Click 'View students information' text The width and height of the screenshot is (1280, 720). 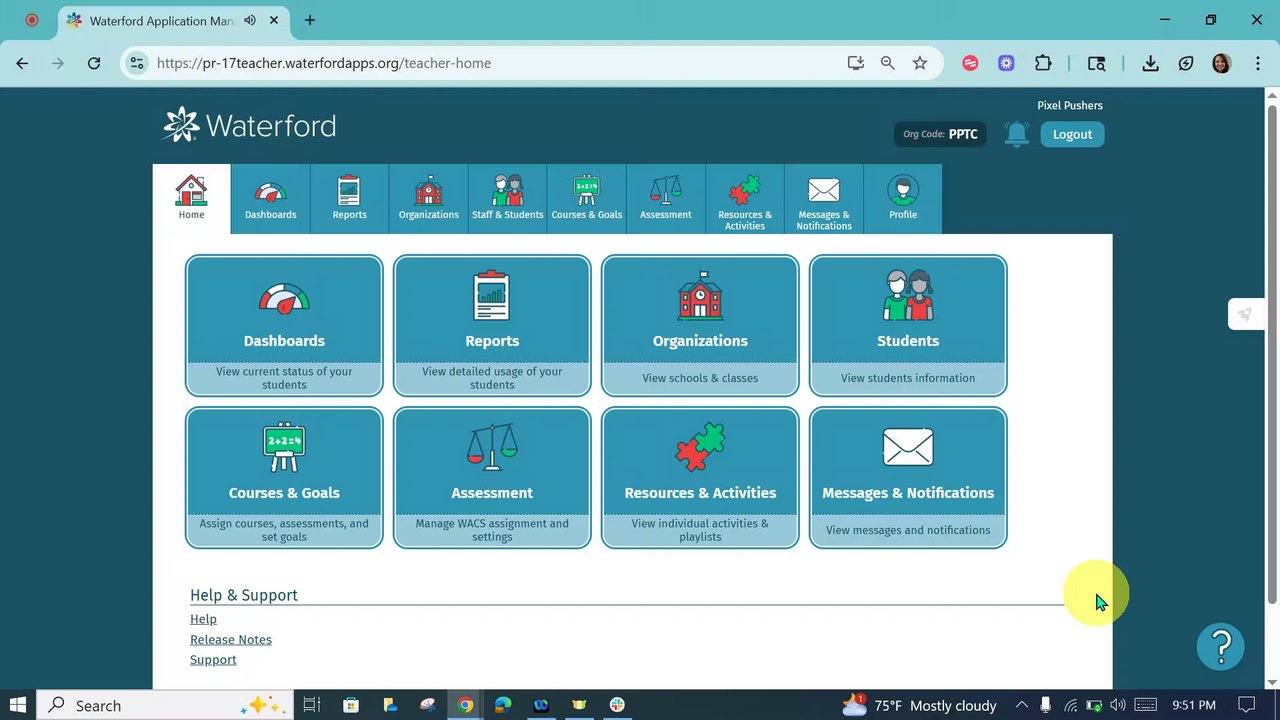[908, 378]
